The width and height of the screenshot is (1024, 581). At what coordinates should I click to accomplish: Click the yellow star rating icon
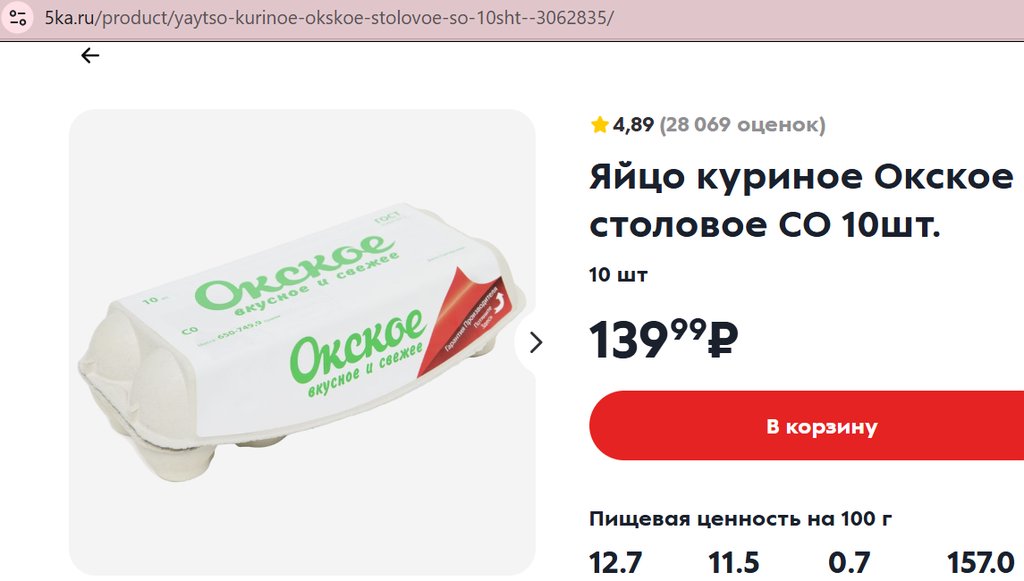tap(600, 124)
